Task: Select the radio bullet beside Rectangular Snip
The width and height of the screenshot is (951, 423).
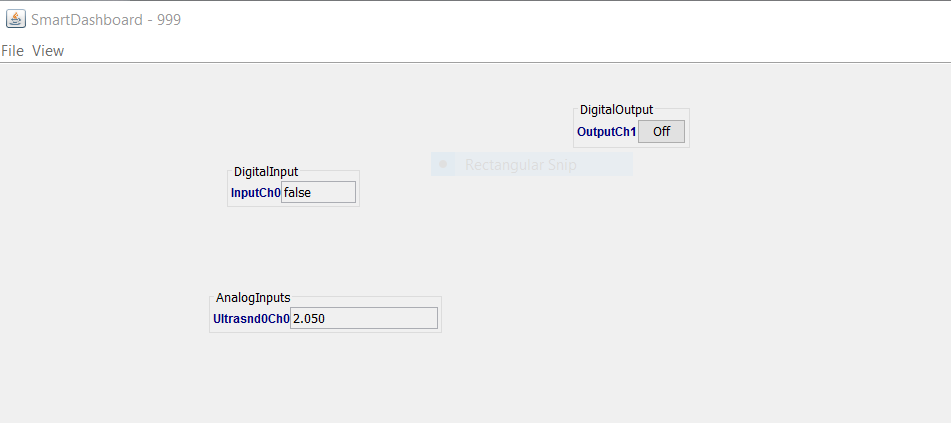Action: (x=443, y=165)
